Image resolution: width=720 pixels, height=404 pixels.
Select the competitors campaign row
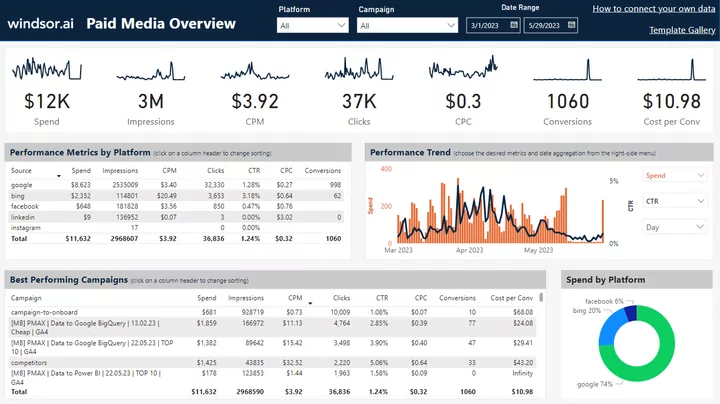click(x=272, y=363)
